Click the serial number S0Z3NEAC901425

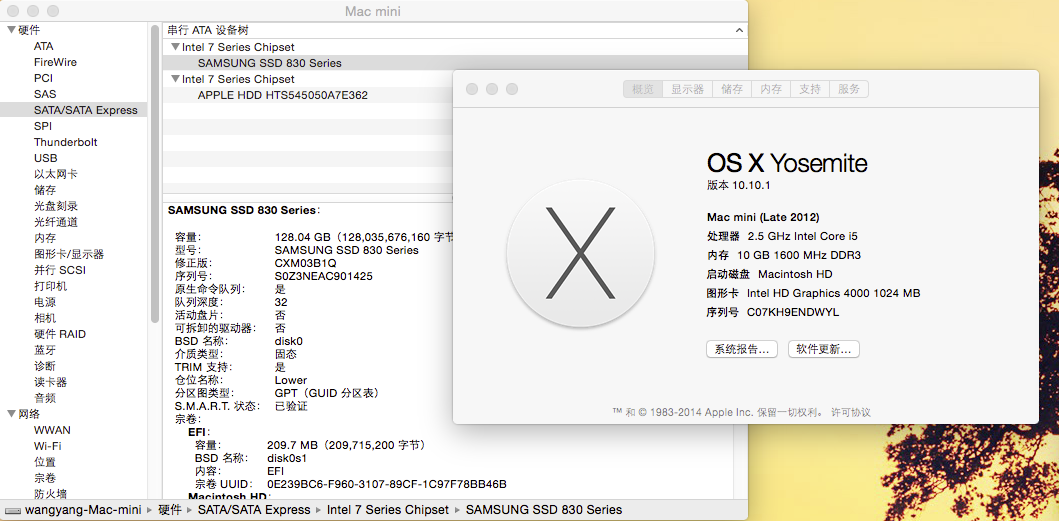(x=324, y=276)
